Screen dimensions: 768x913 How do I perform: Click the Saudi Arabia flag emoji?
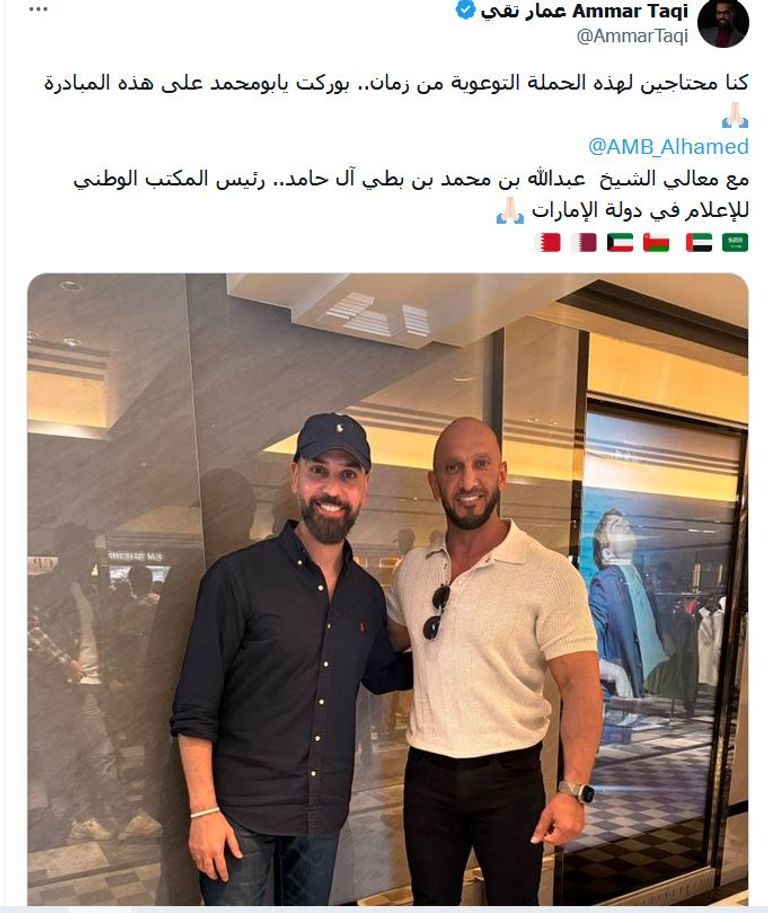click(x=735, y=242)
